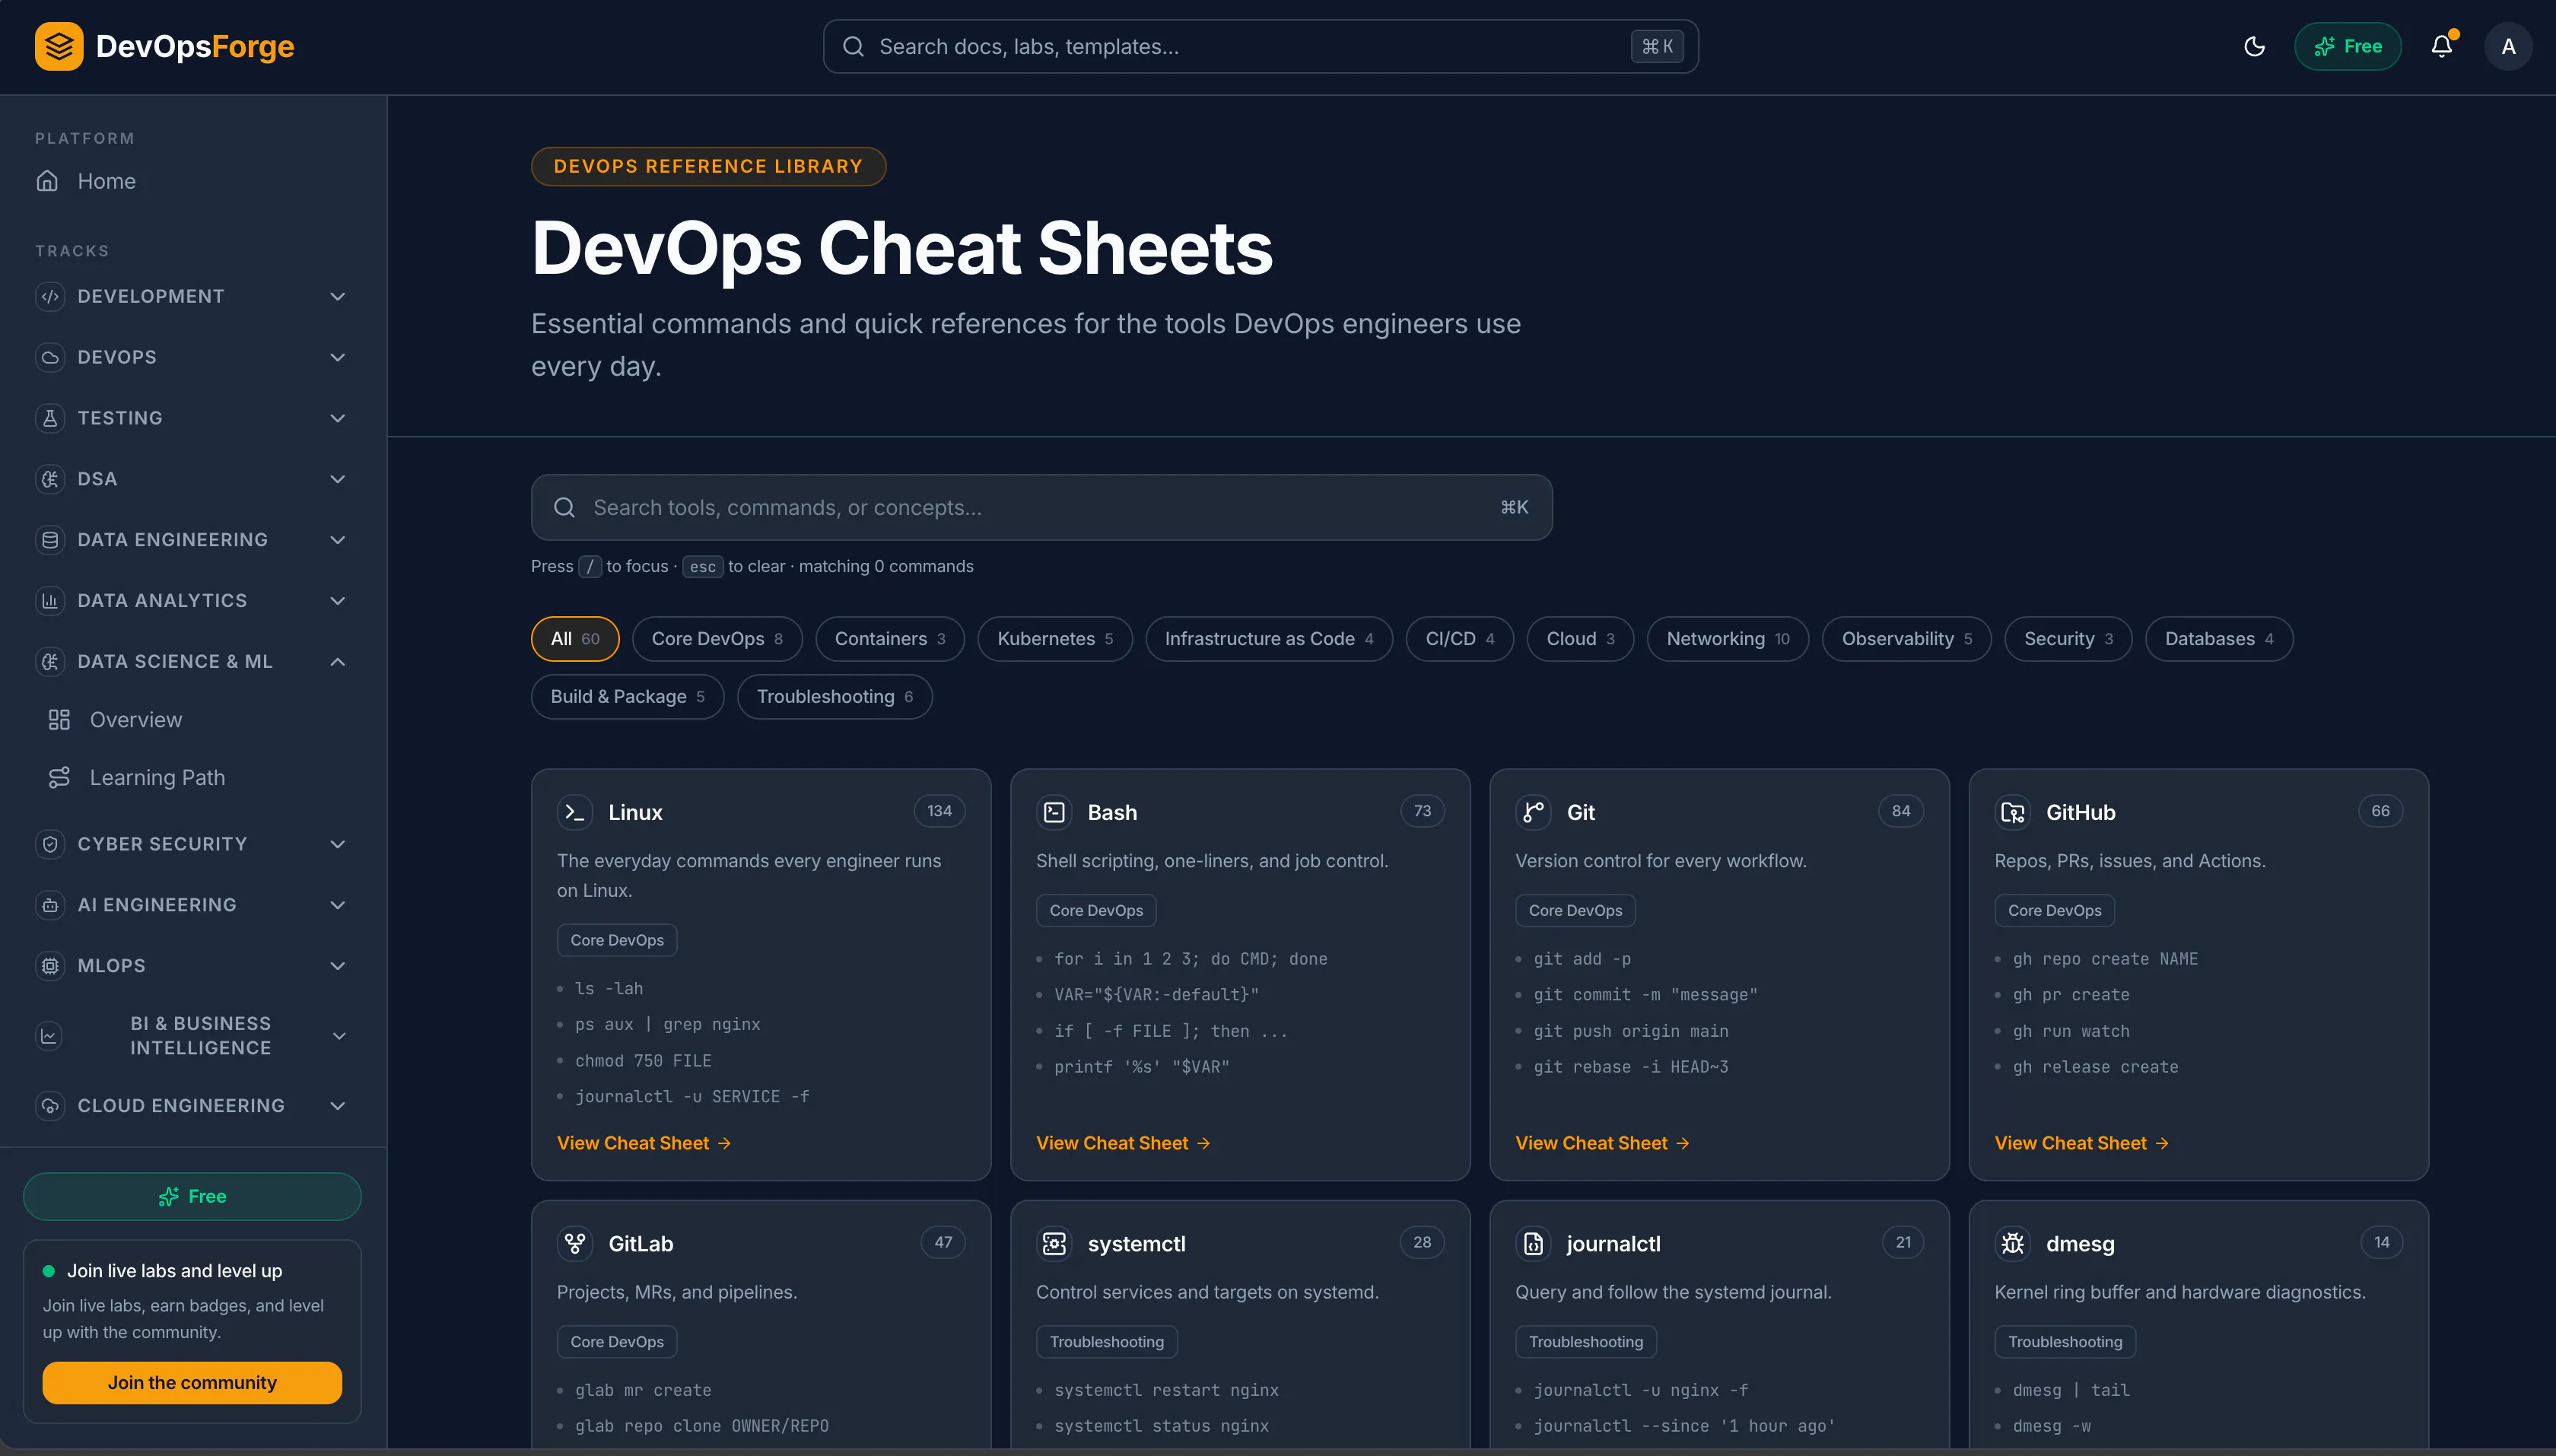Click the Free plan button in header

[x=2347, y=46]
